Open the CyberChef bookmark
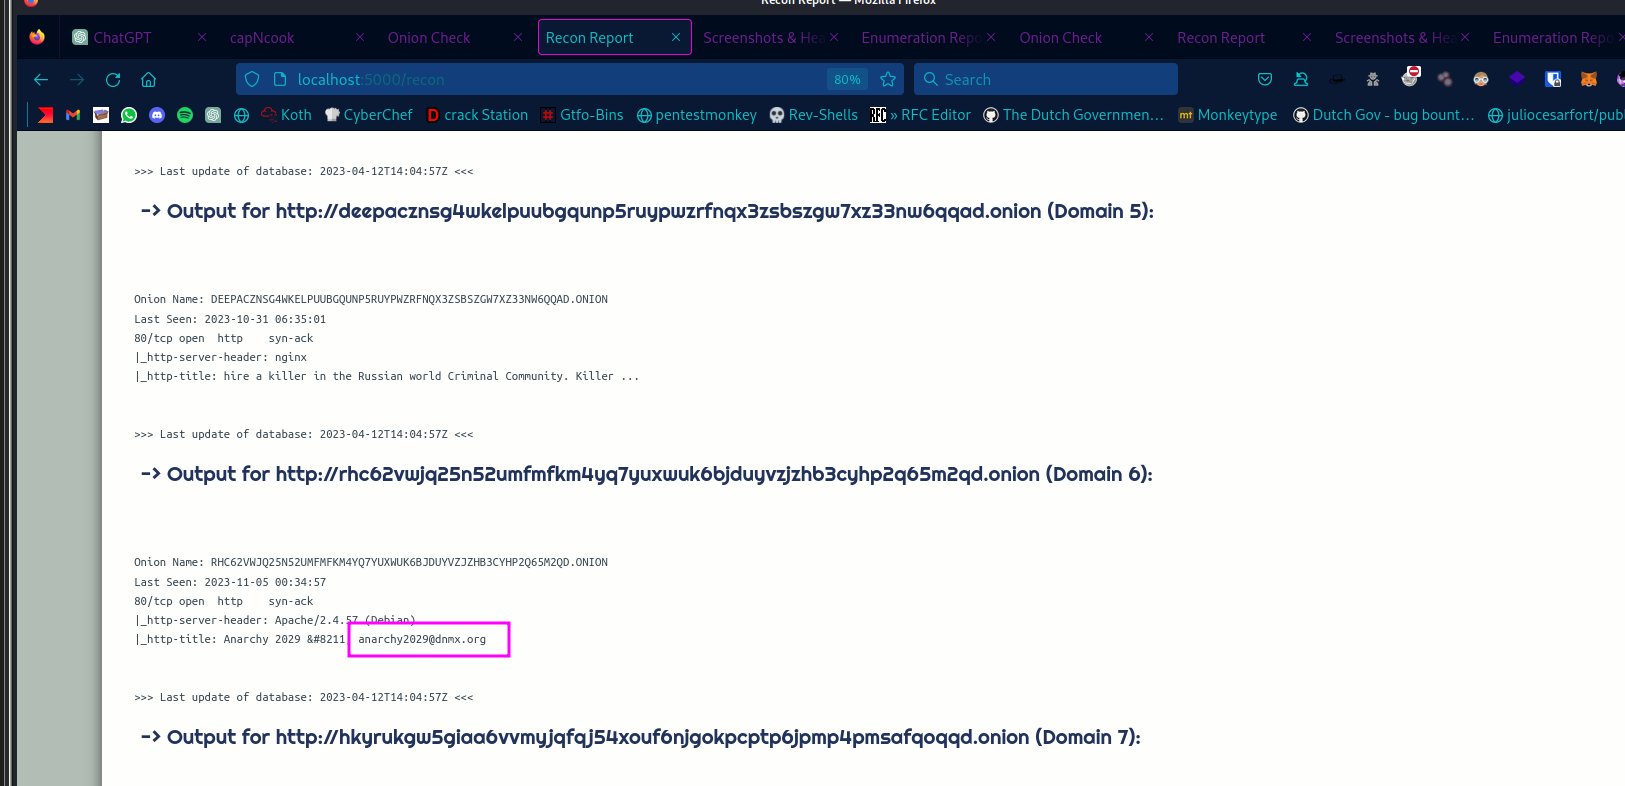 coord(369,115)
